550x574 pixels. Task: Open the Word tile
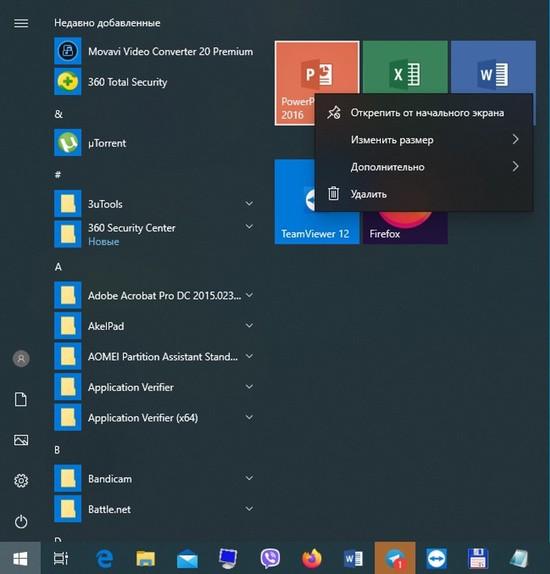coord(493,67)
